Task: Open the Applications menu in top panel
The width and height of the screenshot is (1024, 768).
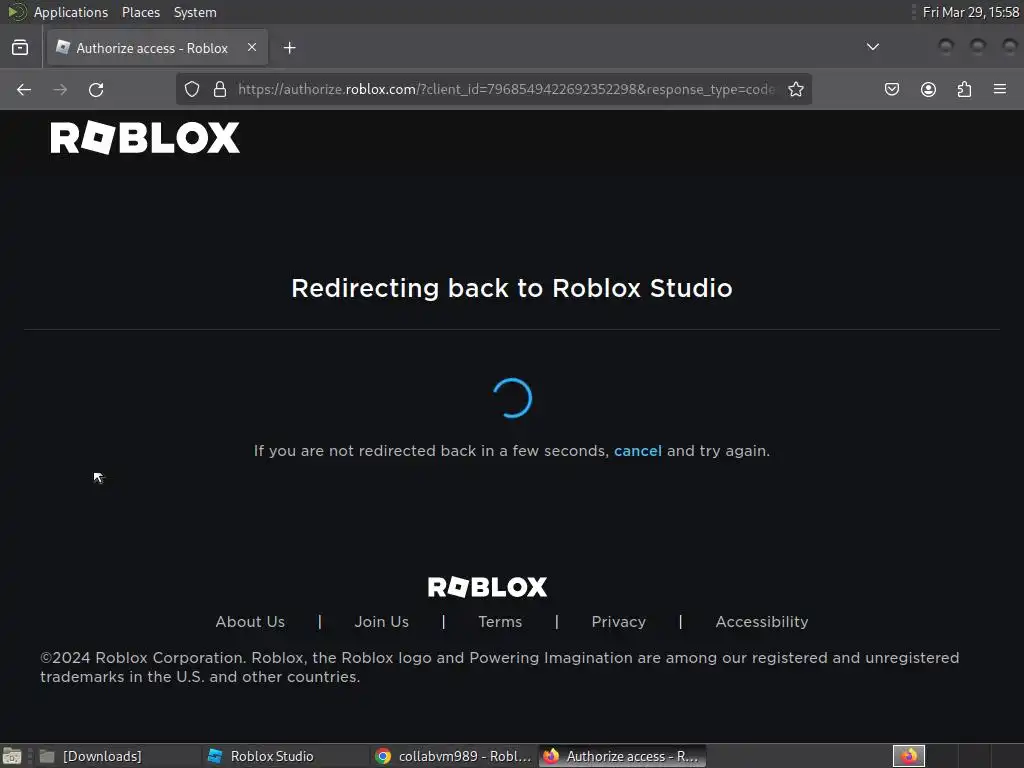Action: click(x=71, y=12)
